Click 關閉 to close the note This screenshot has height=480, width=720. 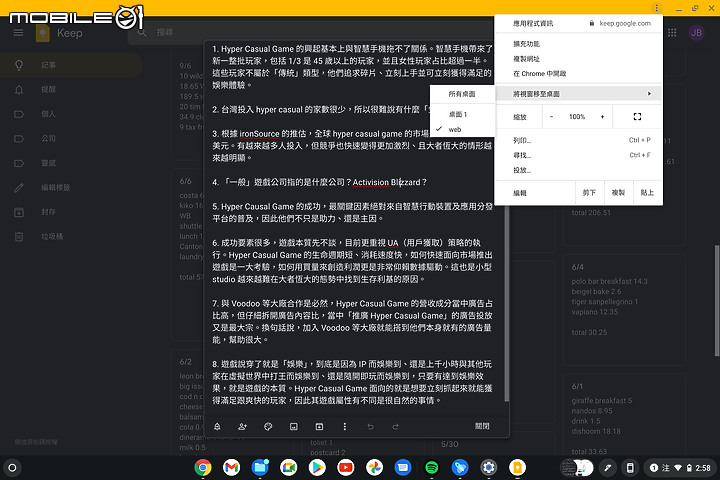click(482, 426)
